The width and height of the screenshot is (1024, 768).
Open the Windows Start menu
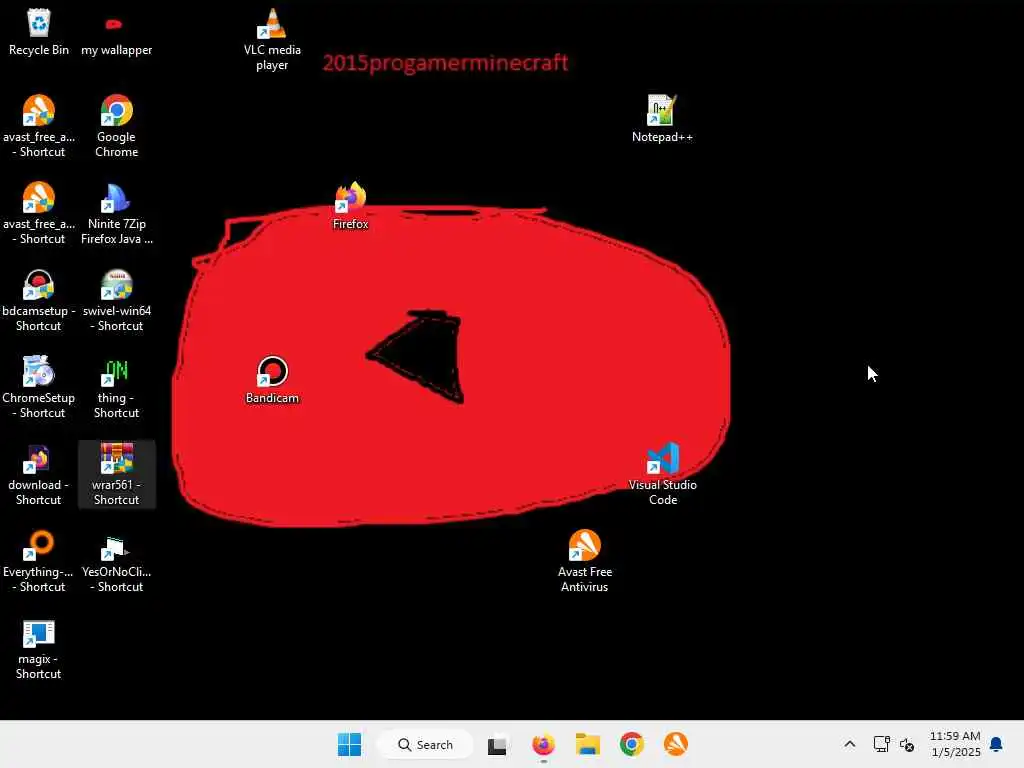(349, 744)
